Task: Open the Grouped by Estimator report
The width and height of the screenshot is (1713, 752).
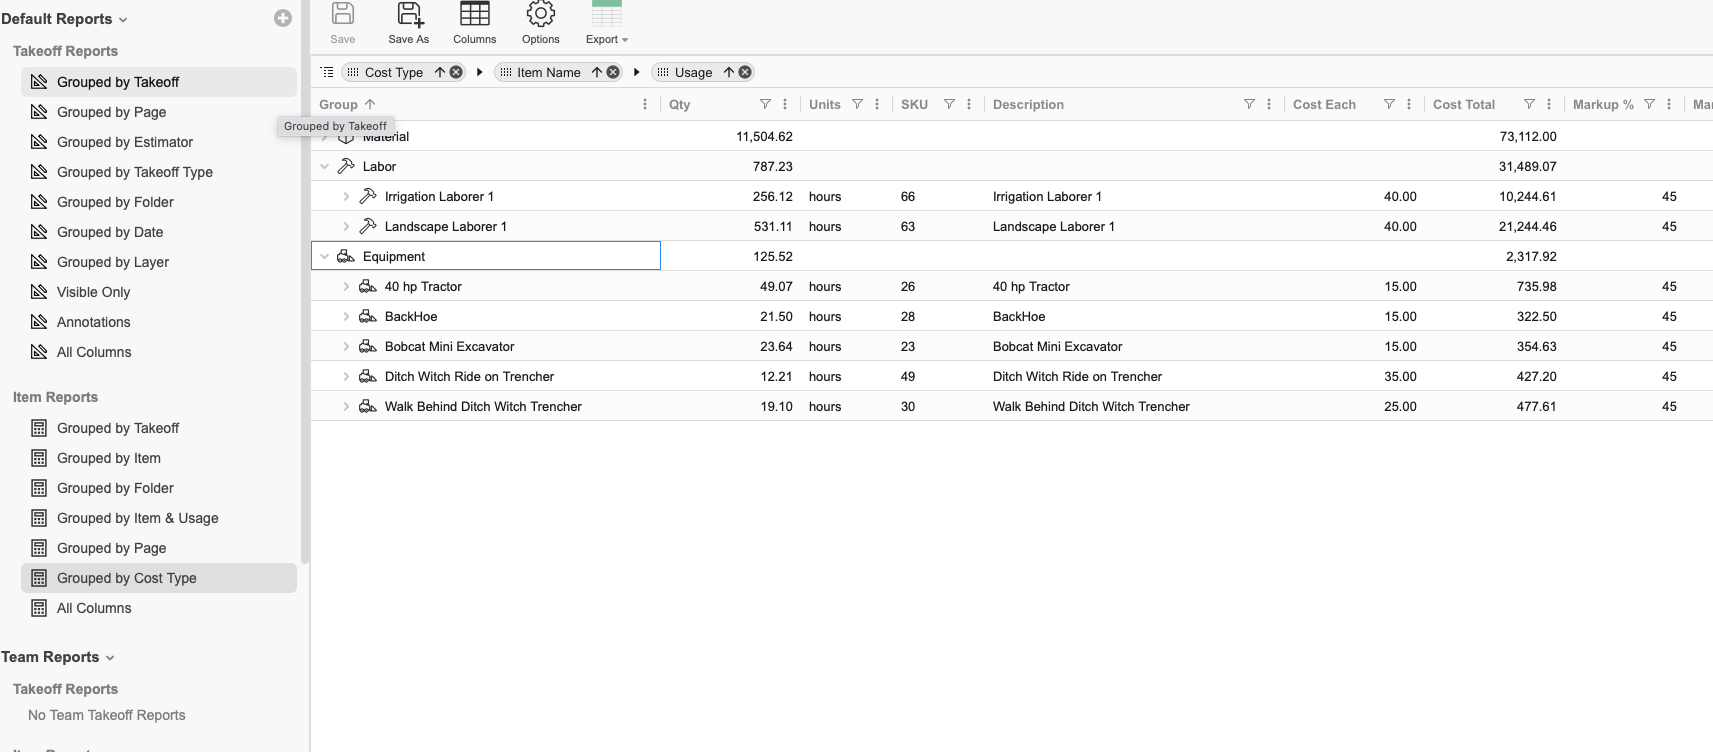Action: 159,142
